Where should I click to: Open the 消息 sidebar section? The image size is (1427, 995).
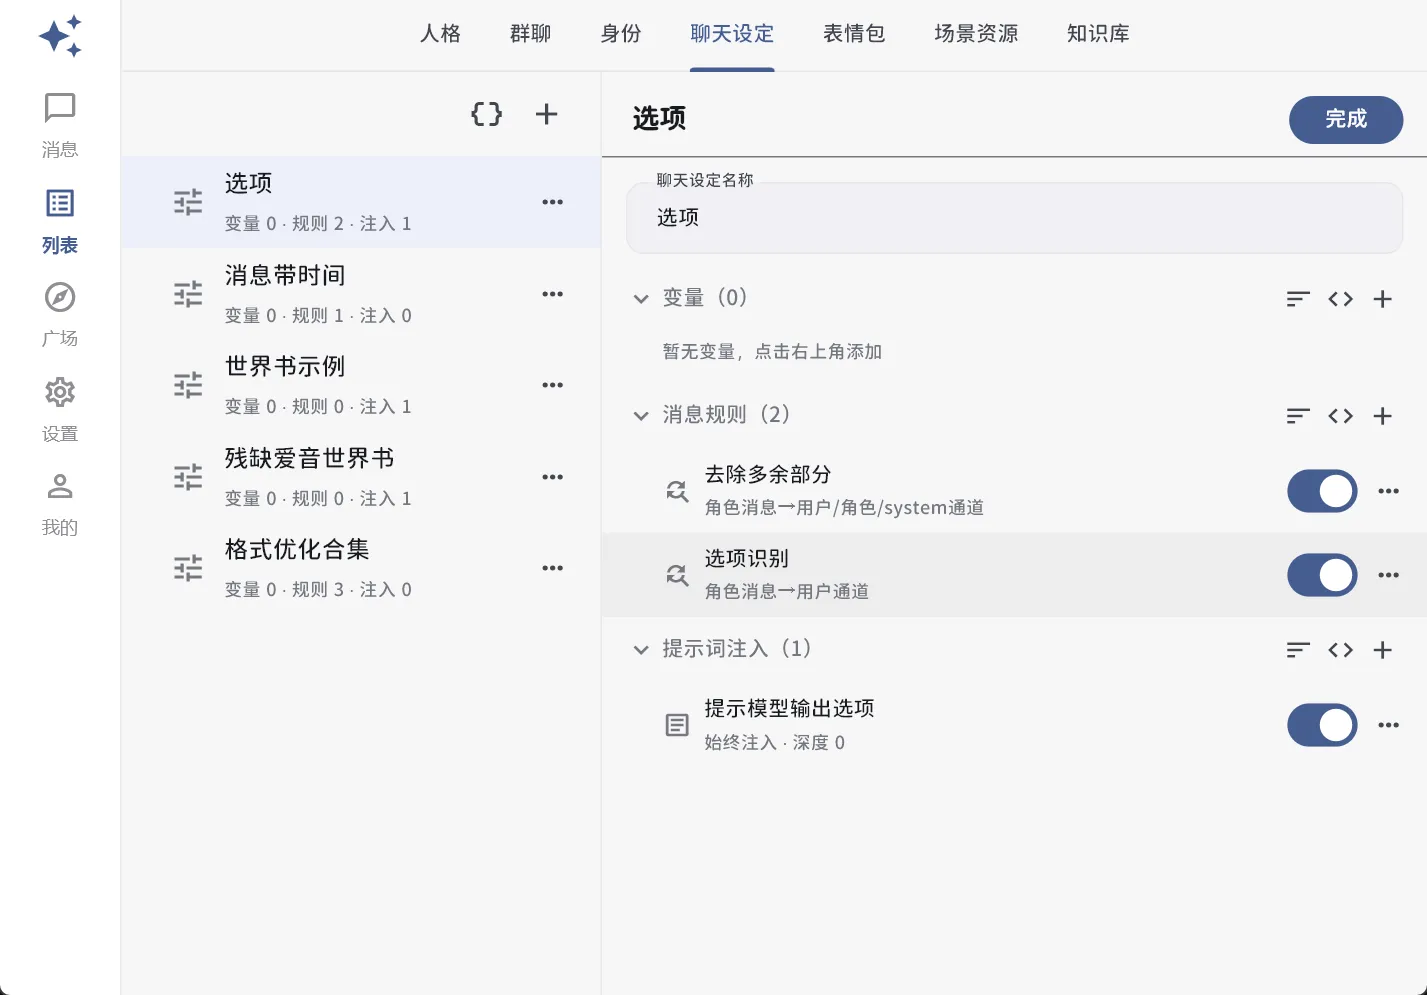[60, 125]
